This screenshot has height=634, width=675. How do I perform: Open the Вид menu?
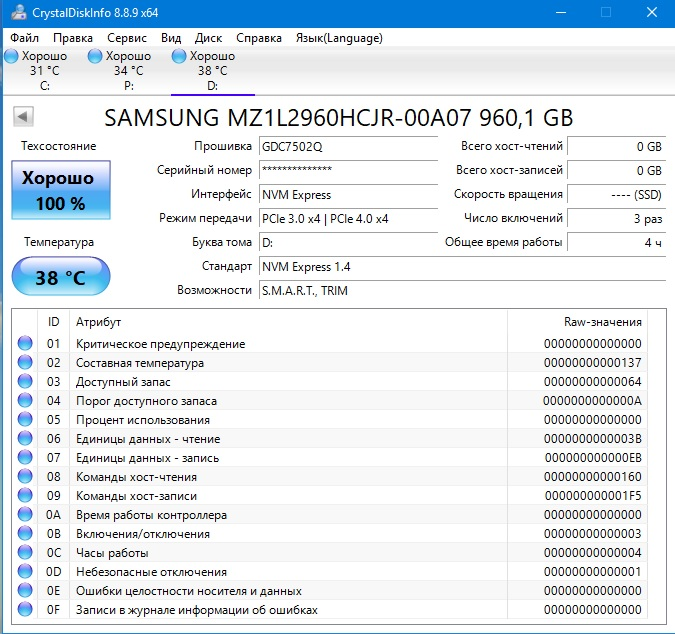[171, 38]
